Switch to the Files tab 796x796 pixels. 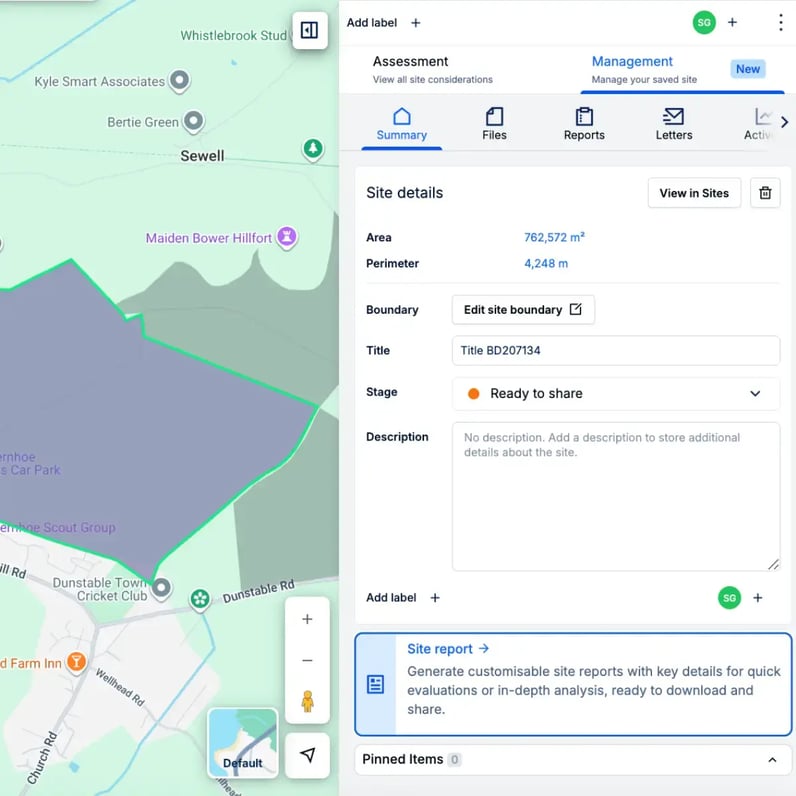click(494, 124)
